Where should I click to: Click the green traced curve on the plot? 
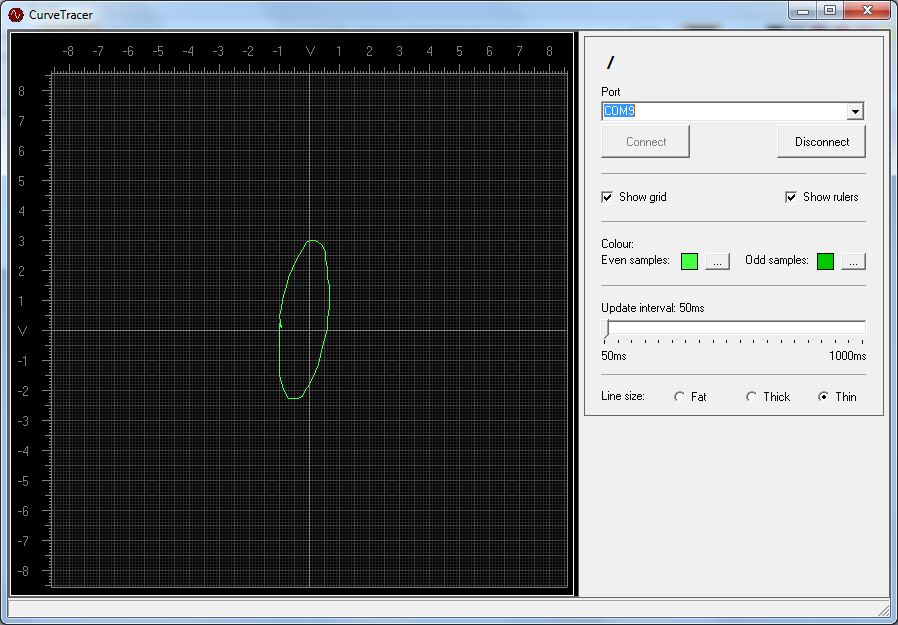329,298
